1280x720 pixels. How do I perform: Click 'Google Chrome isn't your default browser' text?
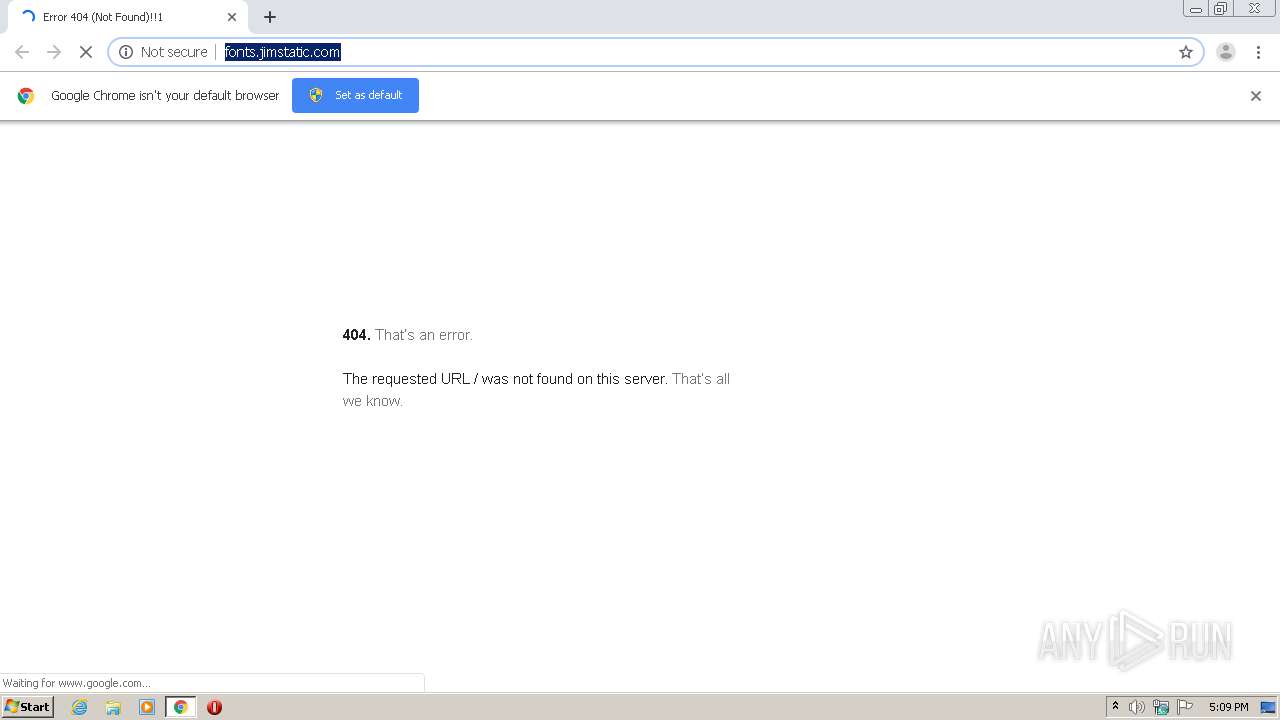point(165,96)
